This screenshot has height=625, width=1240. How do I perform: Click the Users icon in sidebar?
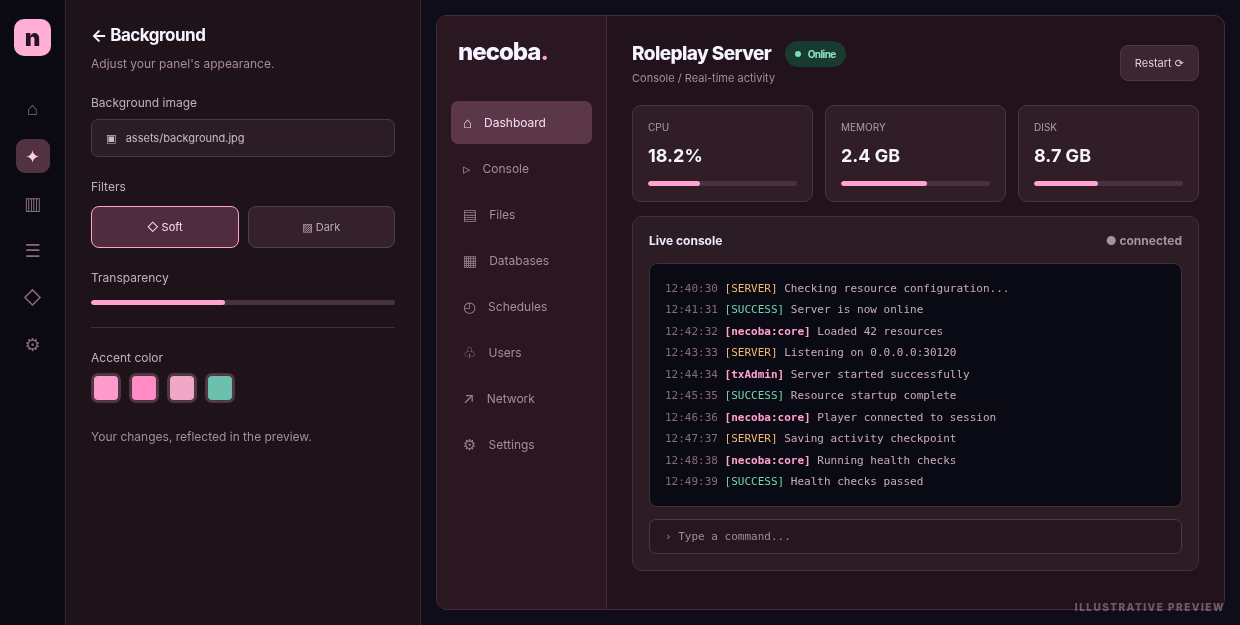(469, 353)
